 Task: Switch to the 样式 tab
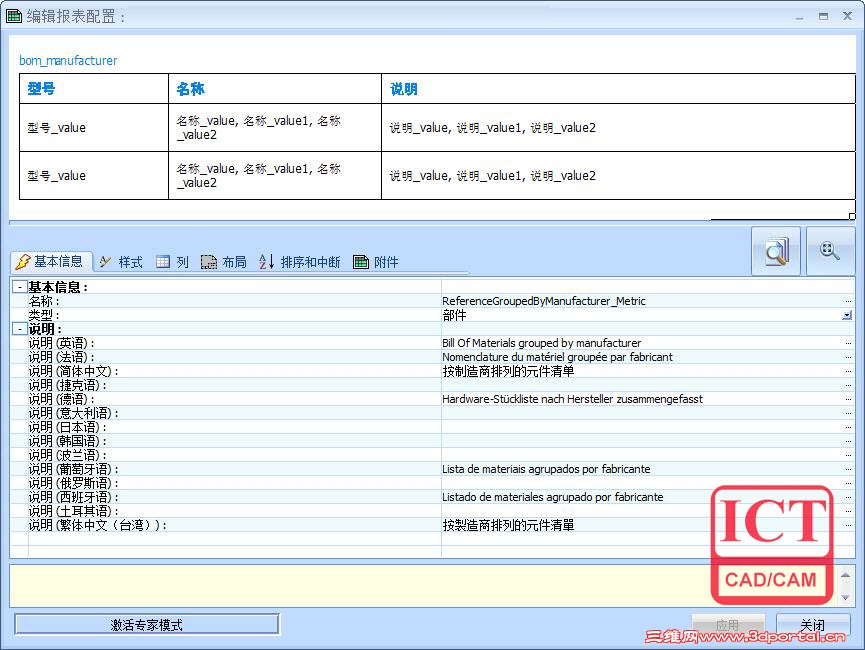121,262
